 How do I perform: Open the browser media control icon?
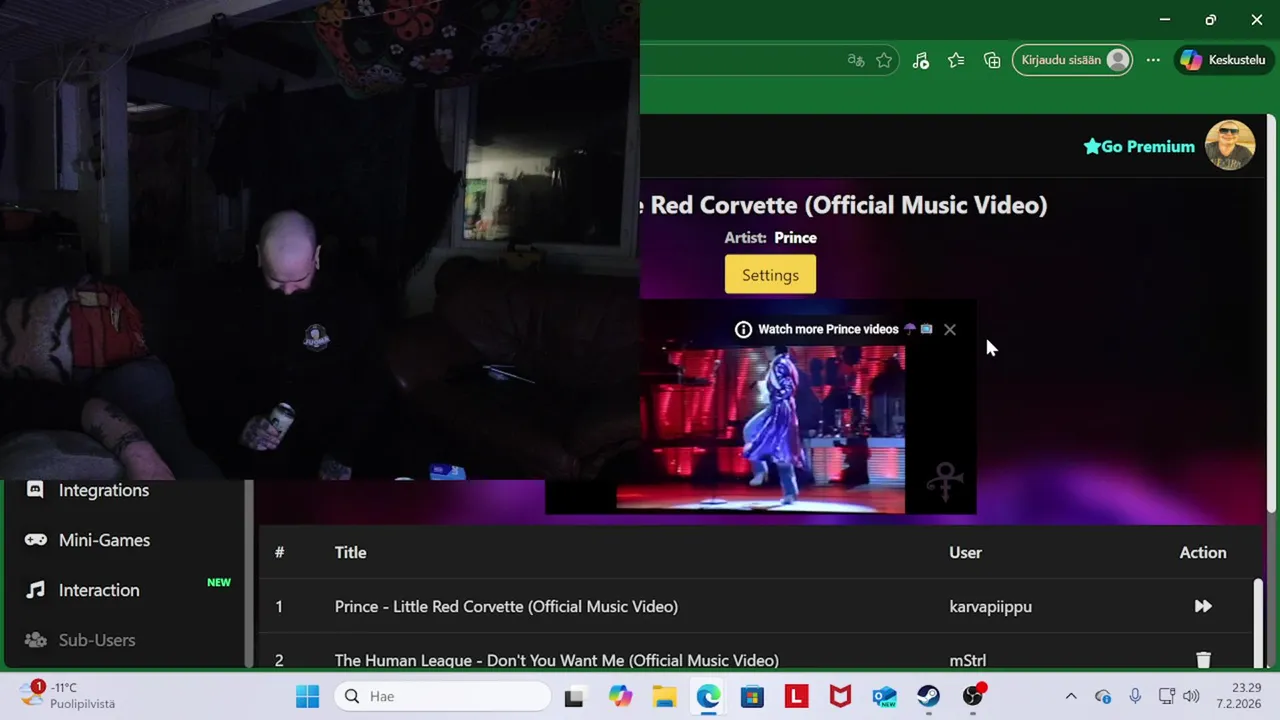coord(921,60)
